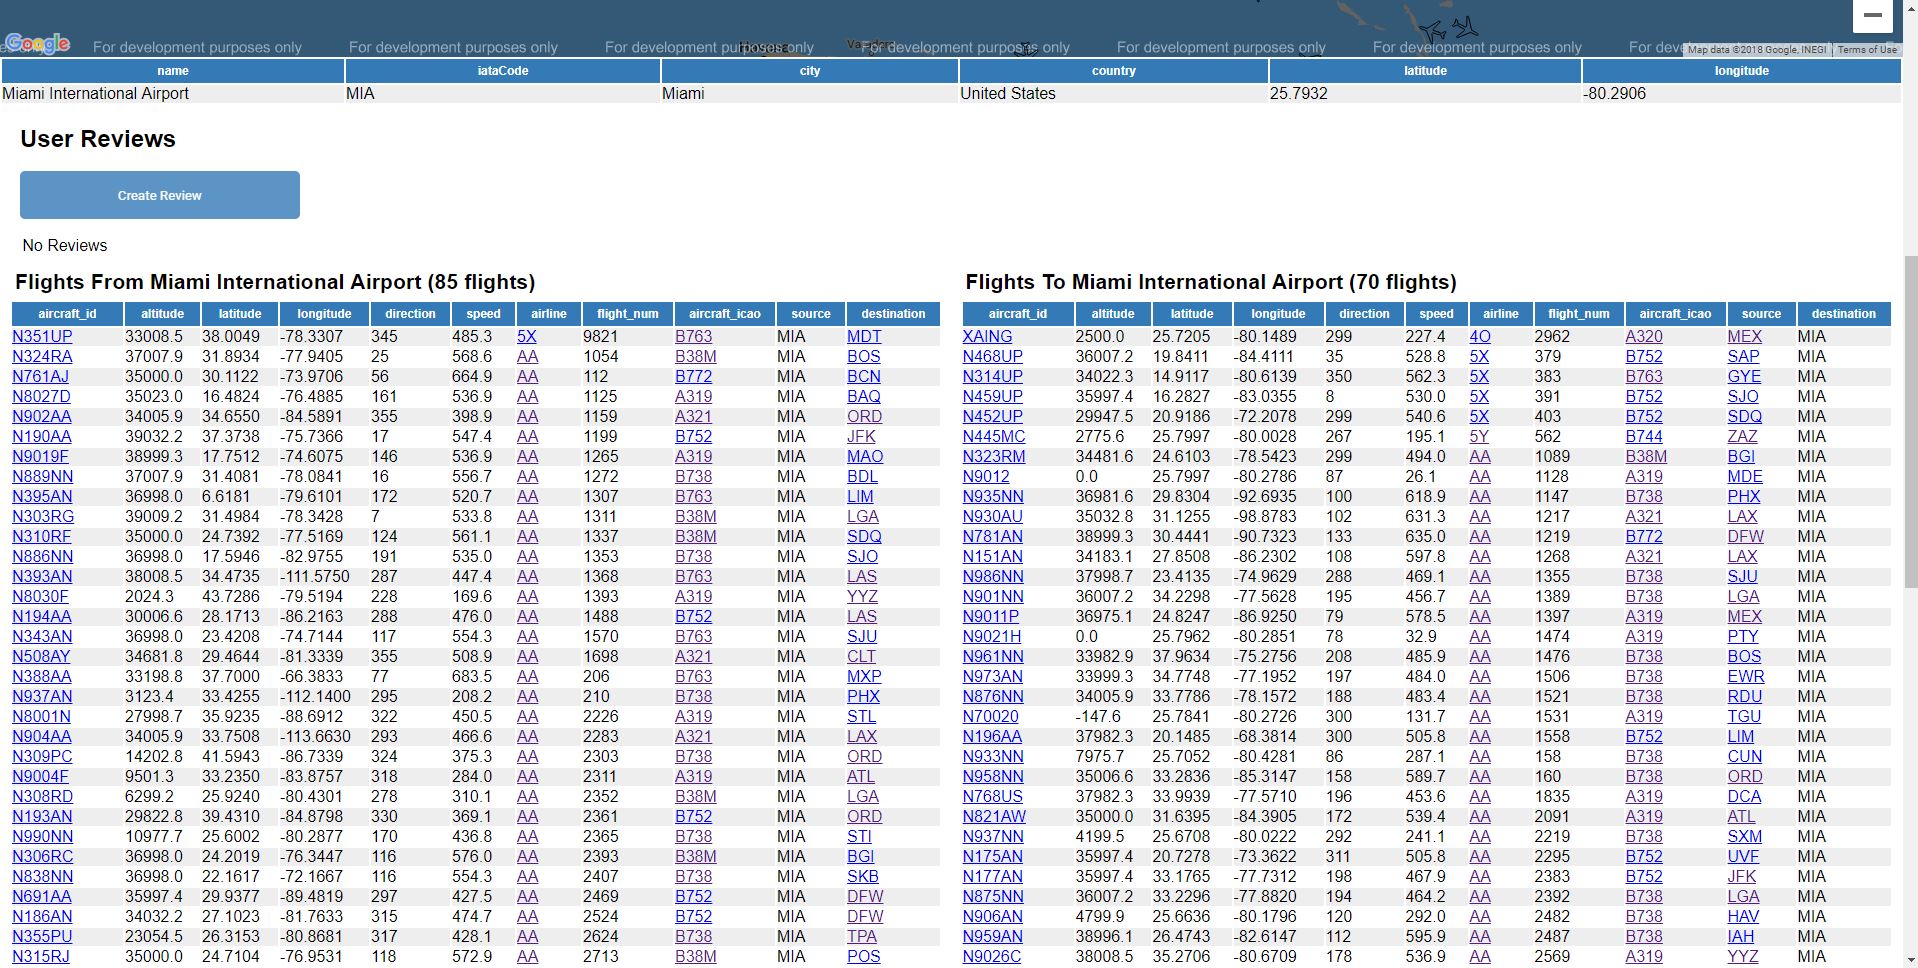Viewport: 1918px width, 968px height.
Task: Open destination TPA airport link
Action: pos(862,937)
